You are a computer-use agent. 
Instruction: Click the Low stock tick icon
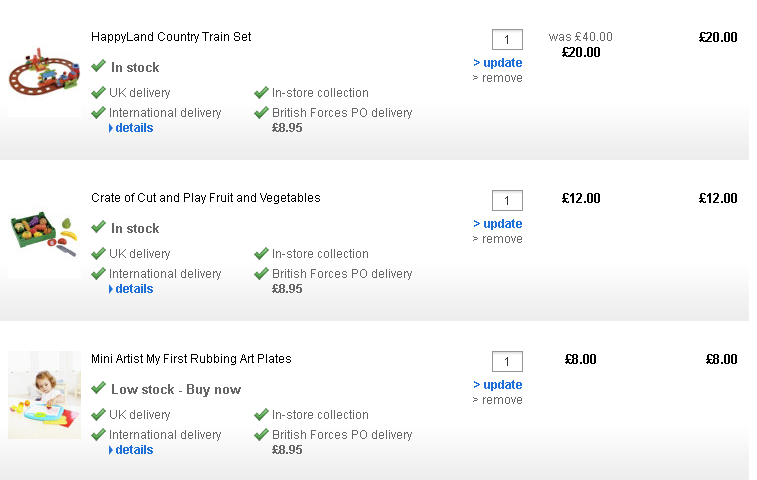98,389
